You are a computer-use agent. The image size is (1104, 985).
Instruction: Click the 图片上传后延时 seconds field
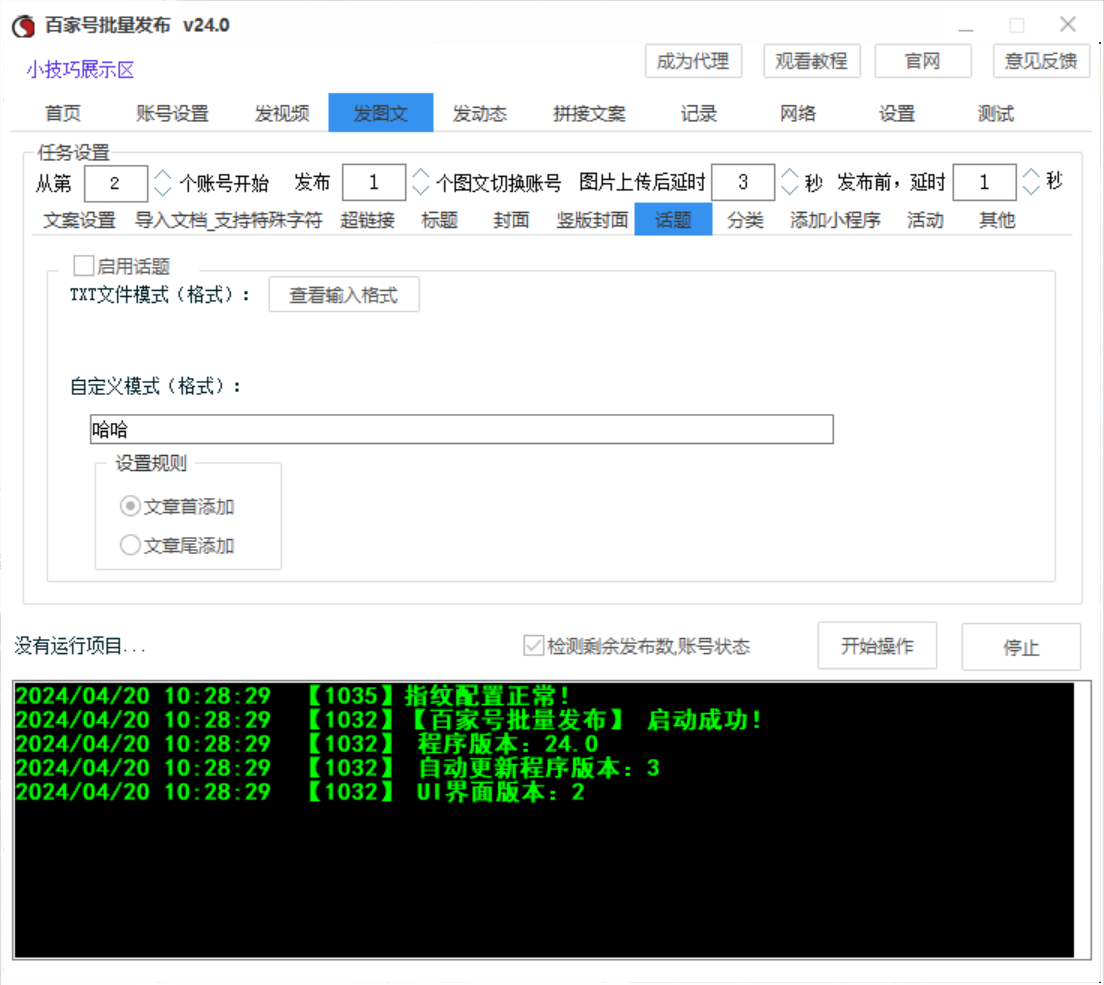(744, 182)
